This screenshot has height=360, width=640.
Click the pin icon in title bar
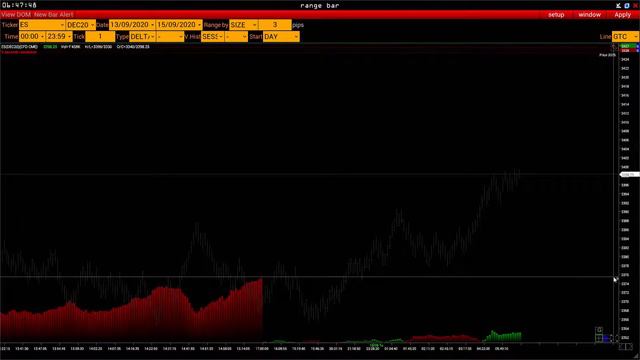[x=618, y=5]
